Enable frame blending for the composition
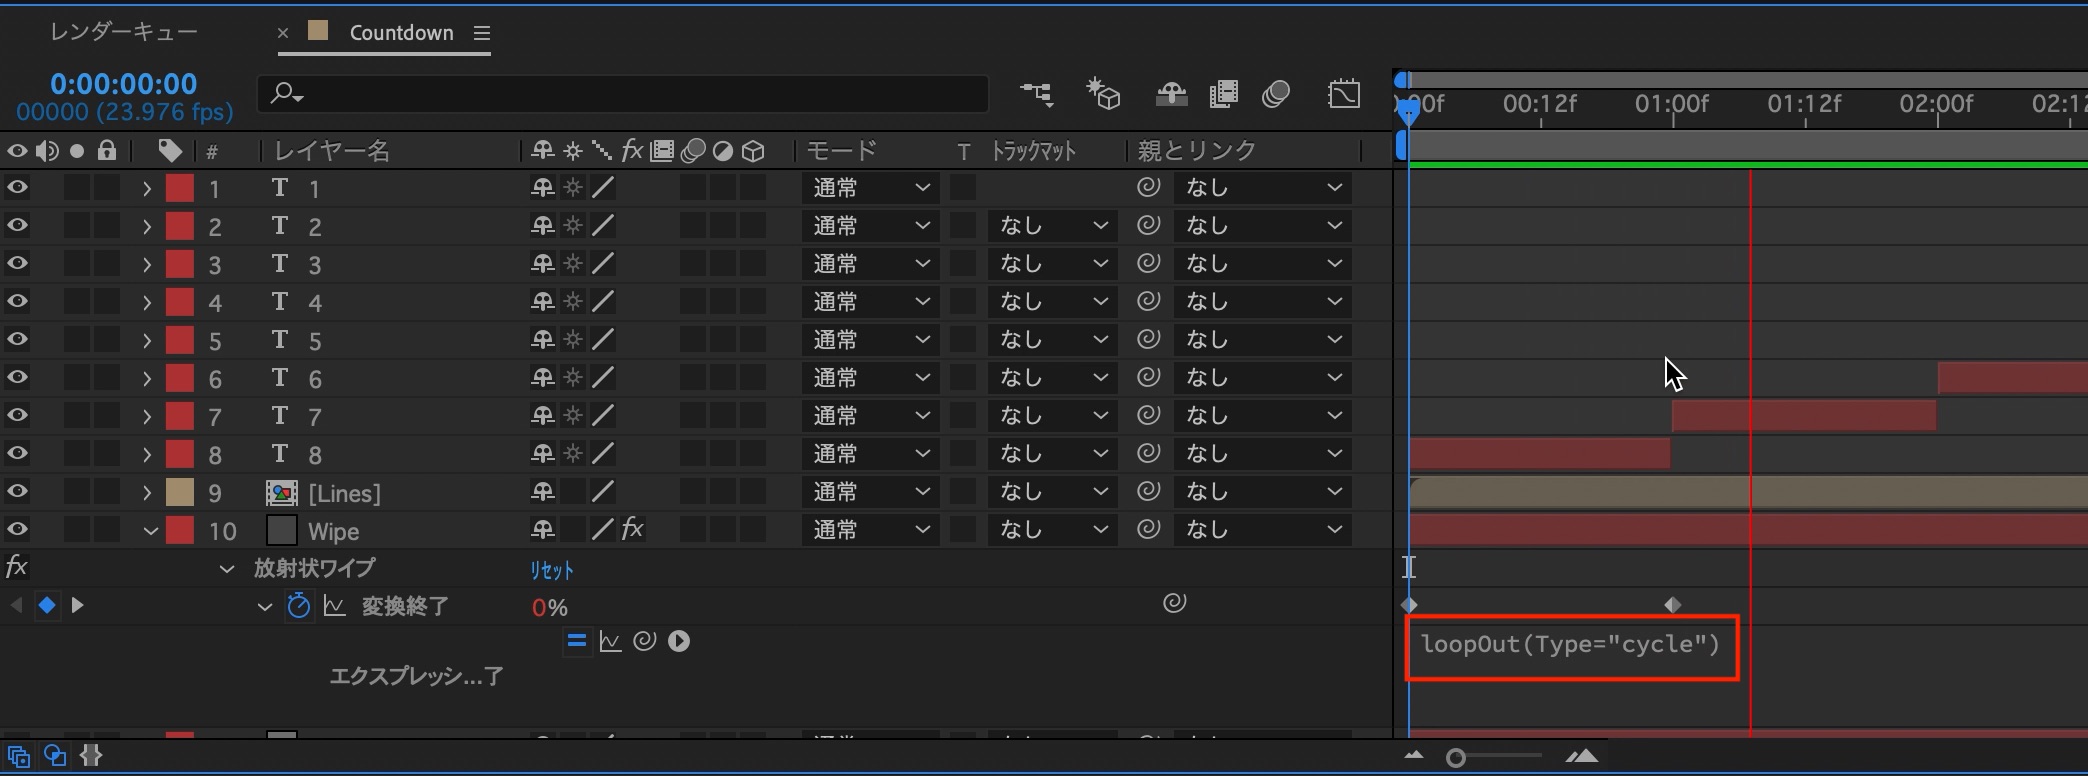 point(1223,94)
